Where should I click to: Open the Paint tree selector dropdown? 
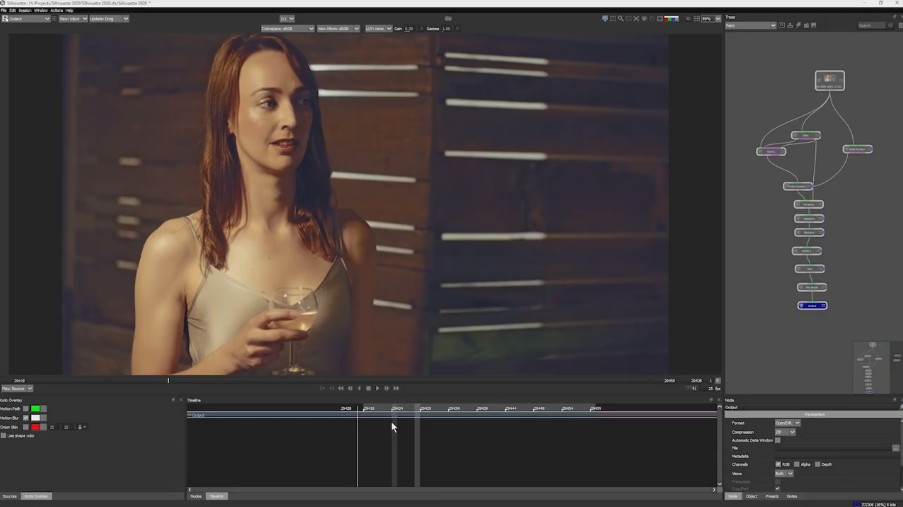(751, 25)
